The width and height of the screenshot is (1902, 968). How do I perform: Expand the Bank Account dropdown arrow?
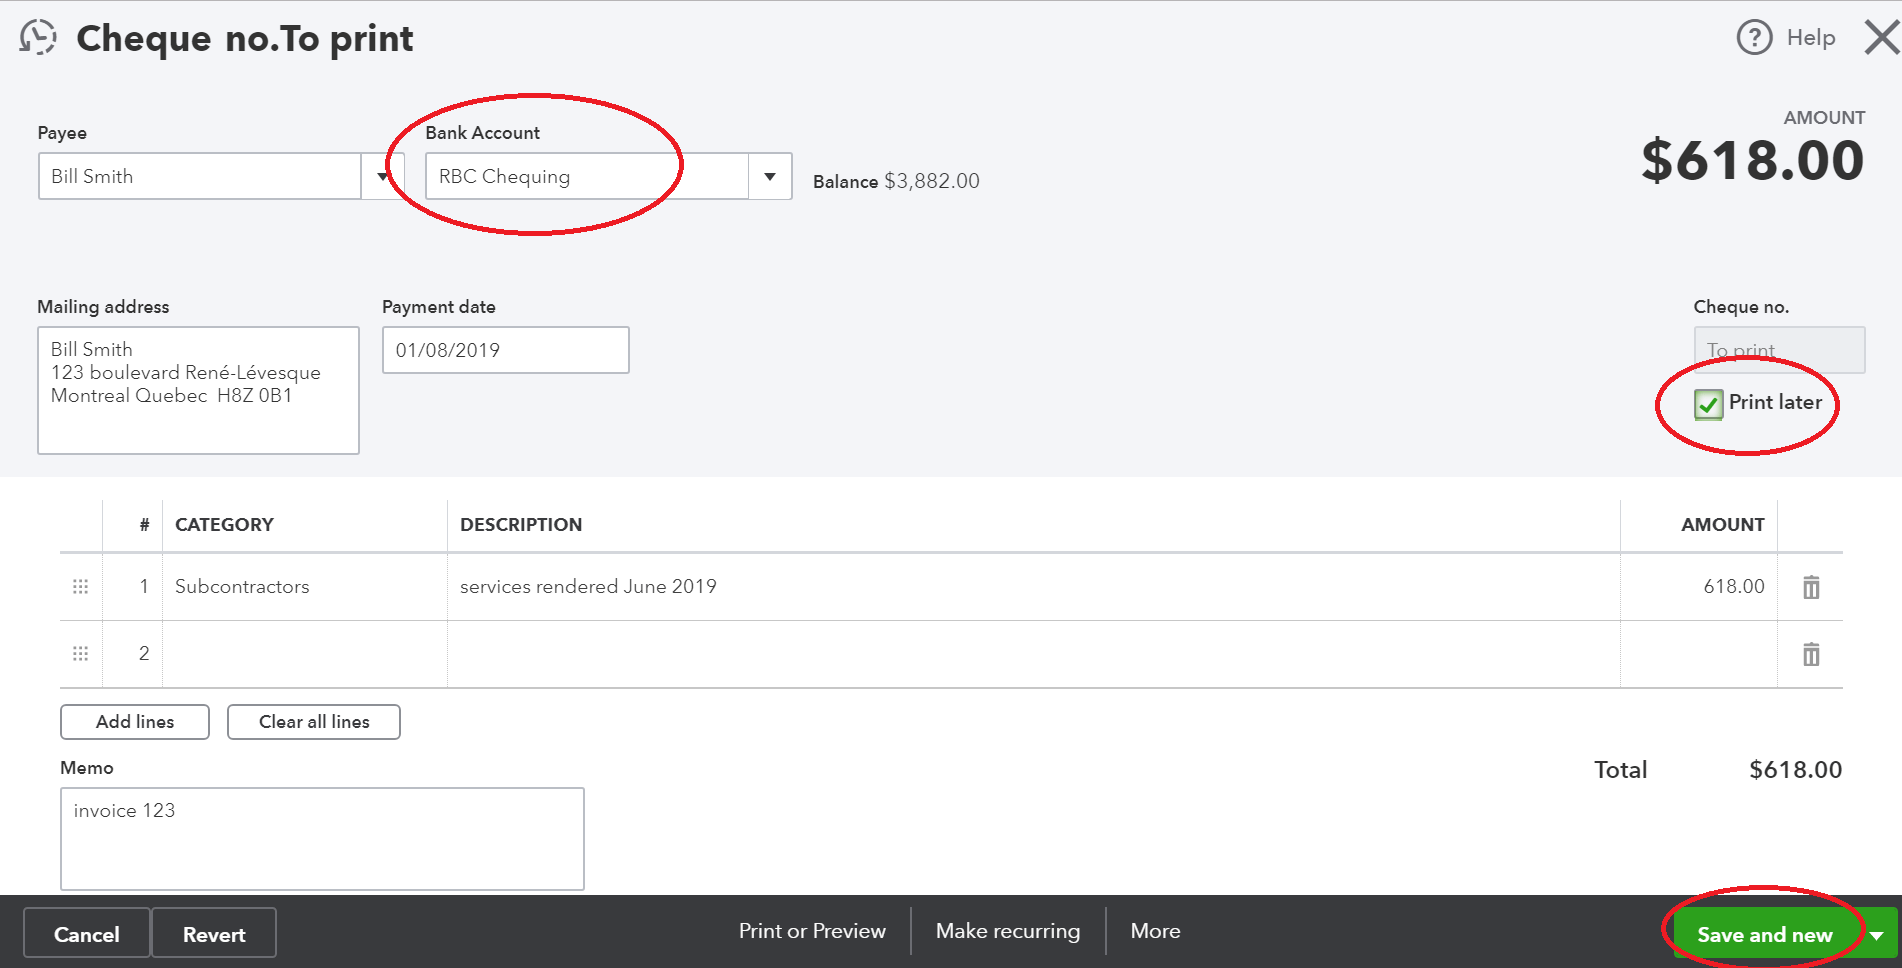(x=770, y=177)
